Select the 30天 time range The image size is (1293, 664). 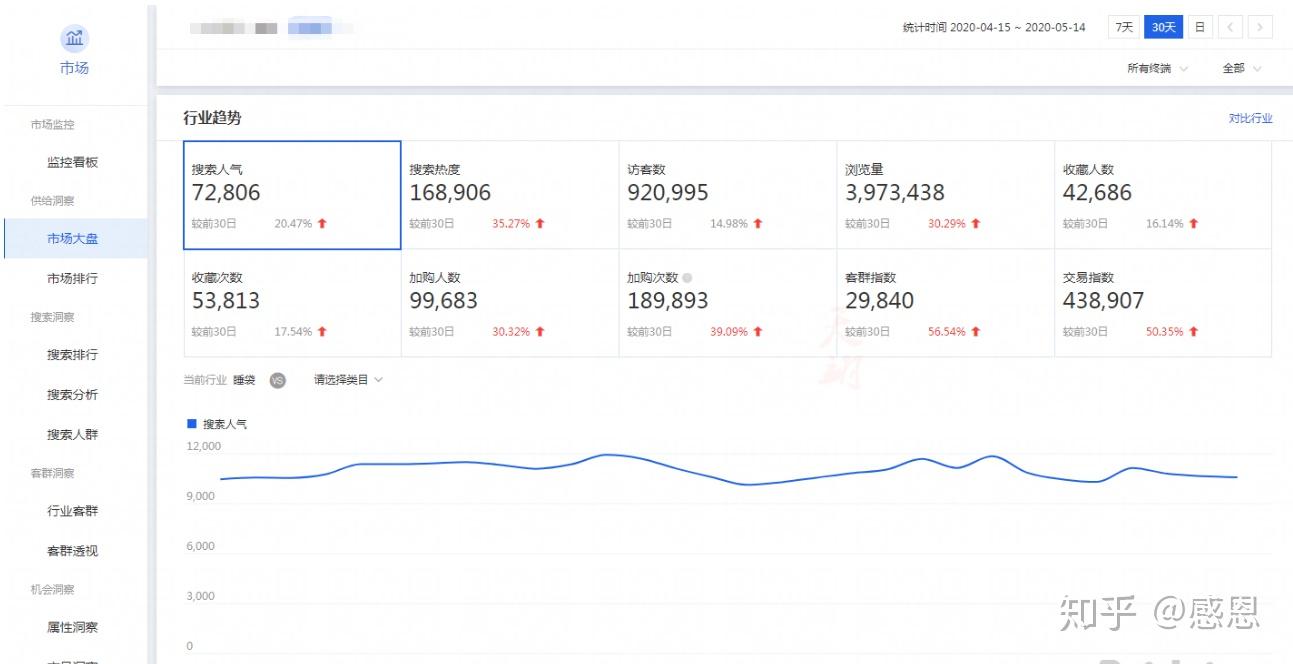tap(1163, 27)
